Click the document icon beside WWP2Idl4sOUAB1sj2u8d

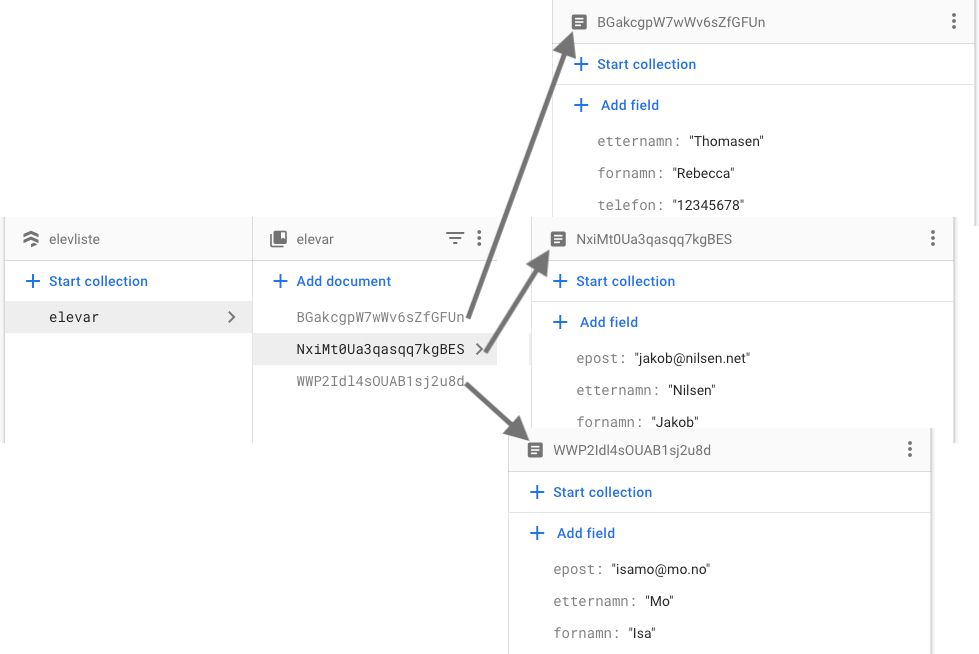pyautogui.click(x=536, y=450)
